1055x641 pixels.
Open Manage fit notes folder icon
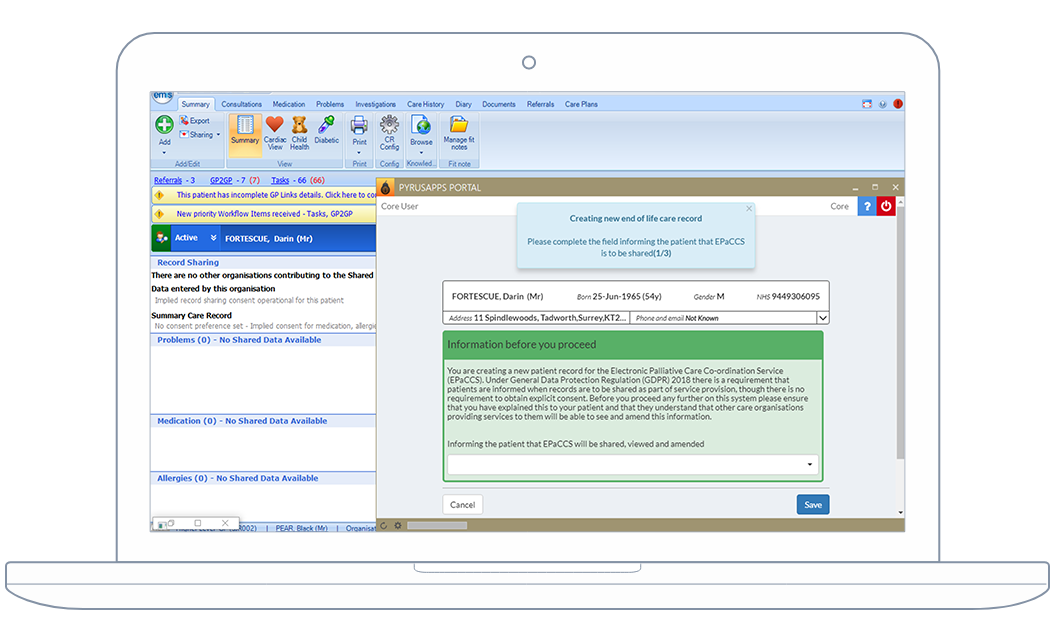pyautogui.click(x=459, y=124)
